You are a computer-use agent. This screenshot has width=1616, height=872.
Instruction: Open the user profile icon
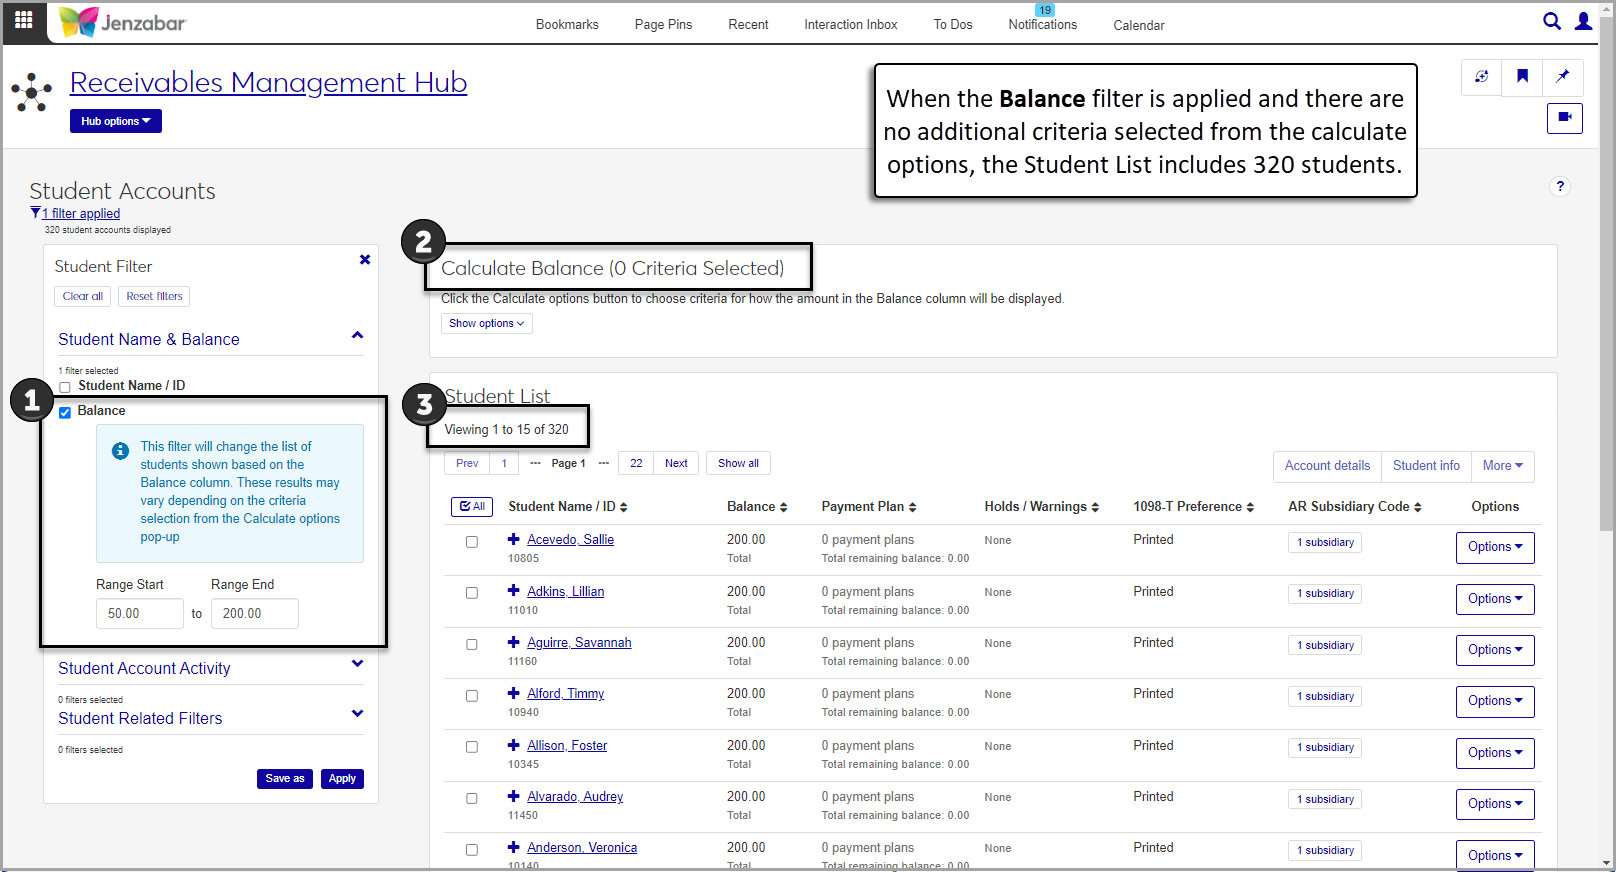pyautogui.click(x=1583, y=21)
